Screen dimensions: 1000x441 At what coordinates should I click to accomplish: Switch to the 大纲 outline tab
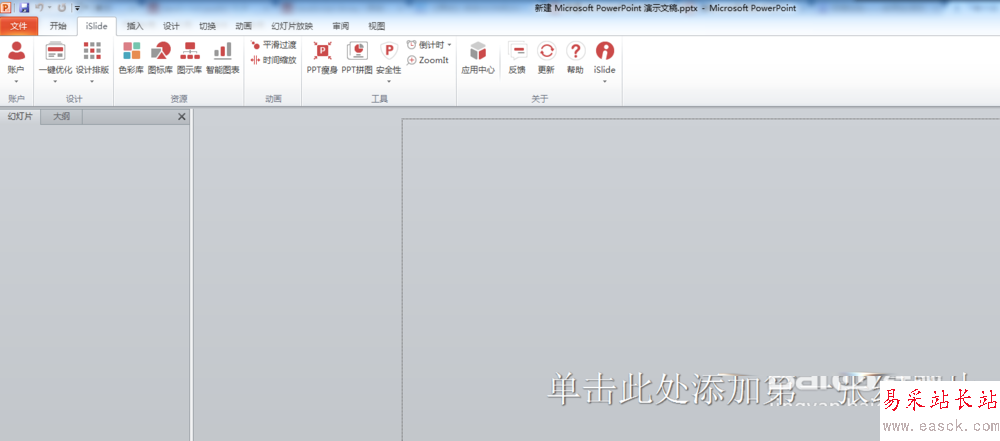tap(61, 117)
